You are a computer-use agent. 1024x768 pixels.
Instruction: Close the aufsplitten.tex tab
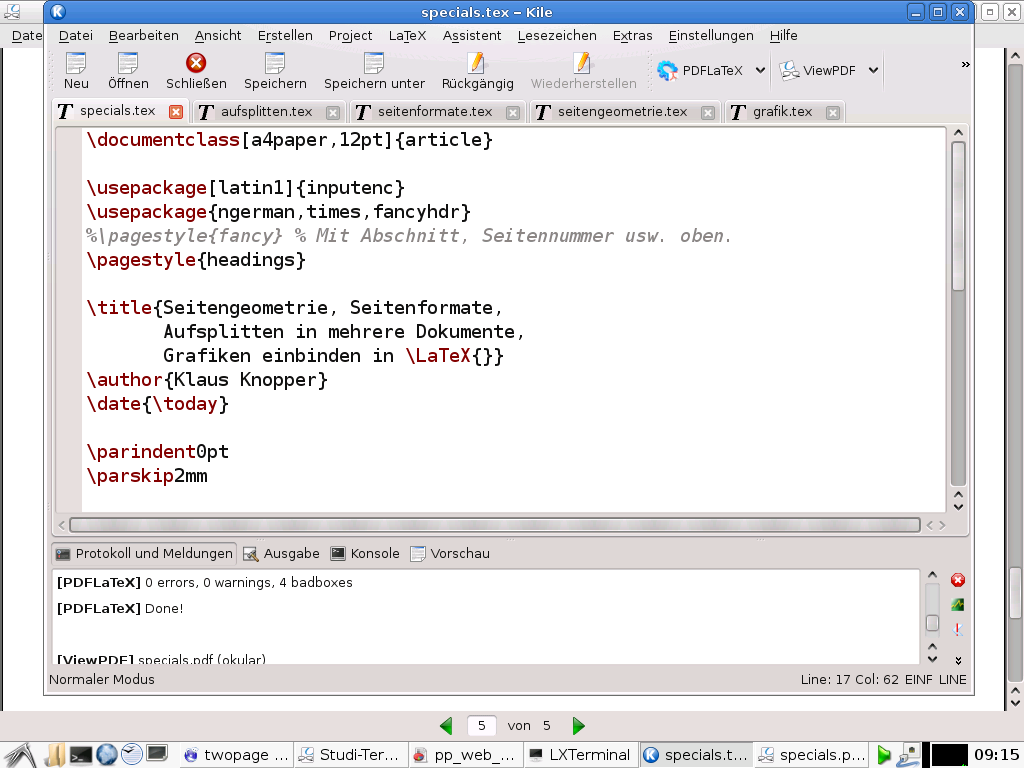coord(333,112)
